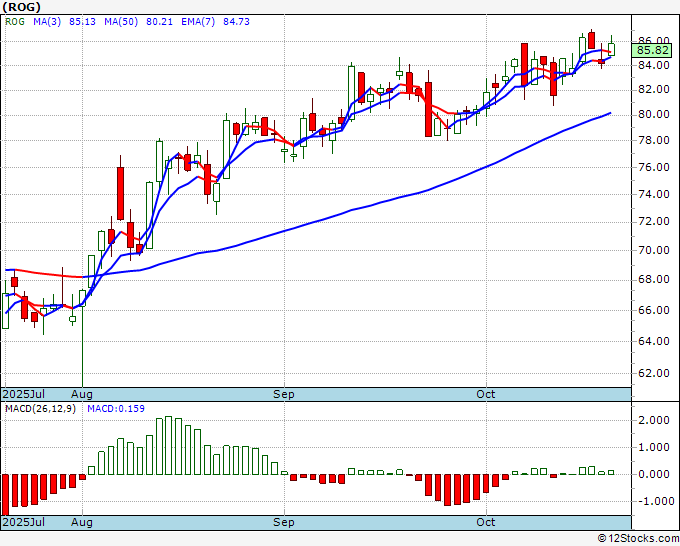The width and height of the screenshot is (680, 546).
Task: Click the Aug label on price chart axis
Action: [x=82, y=394]
